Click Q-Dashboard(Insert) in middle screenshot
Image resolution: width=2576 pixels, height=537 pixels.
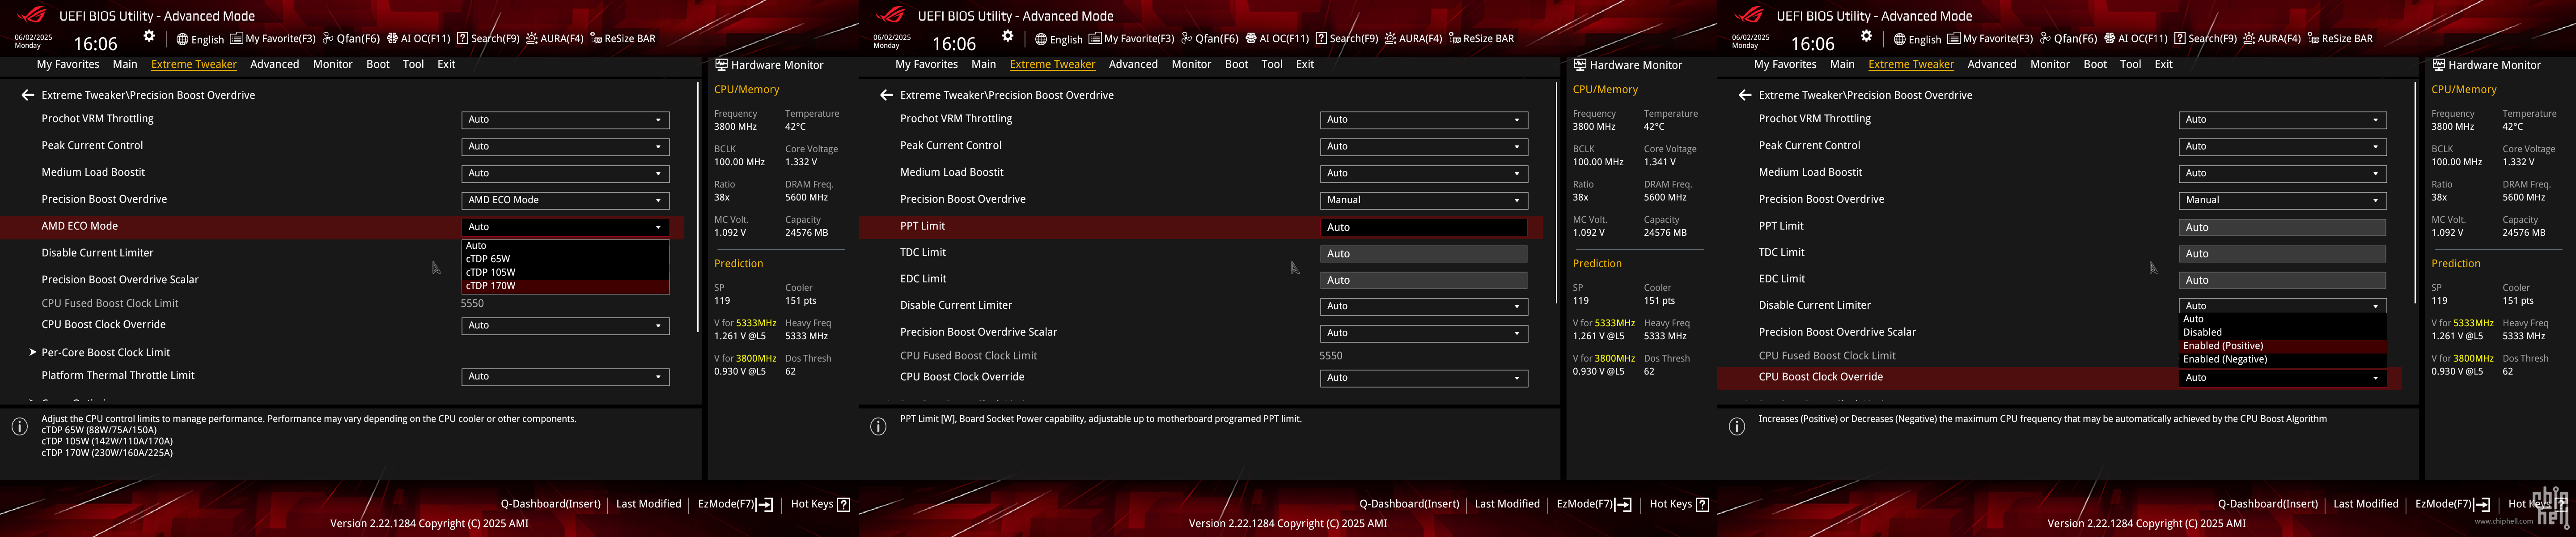(1409, 504)
